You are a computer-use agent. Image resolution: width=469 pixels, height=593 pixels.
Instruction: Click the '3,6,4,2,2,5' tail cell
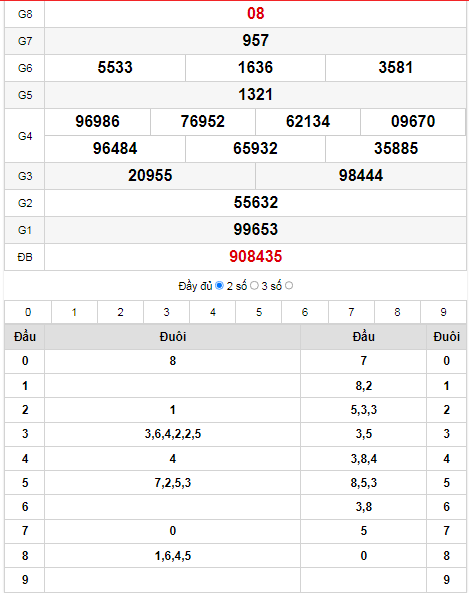[x=172, y=434]
